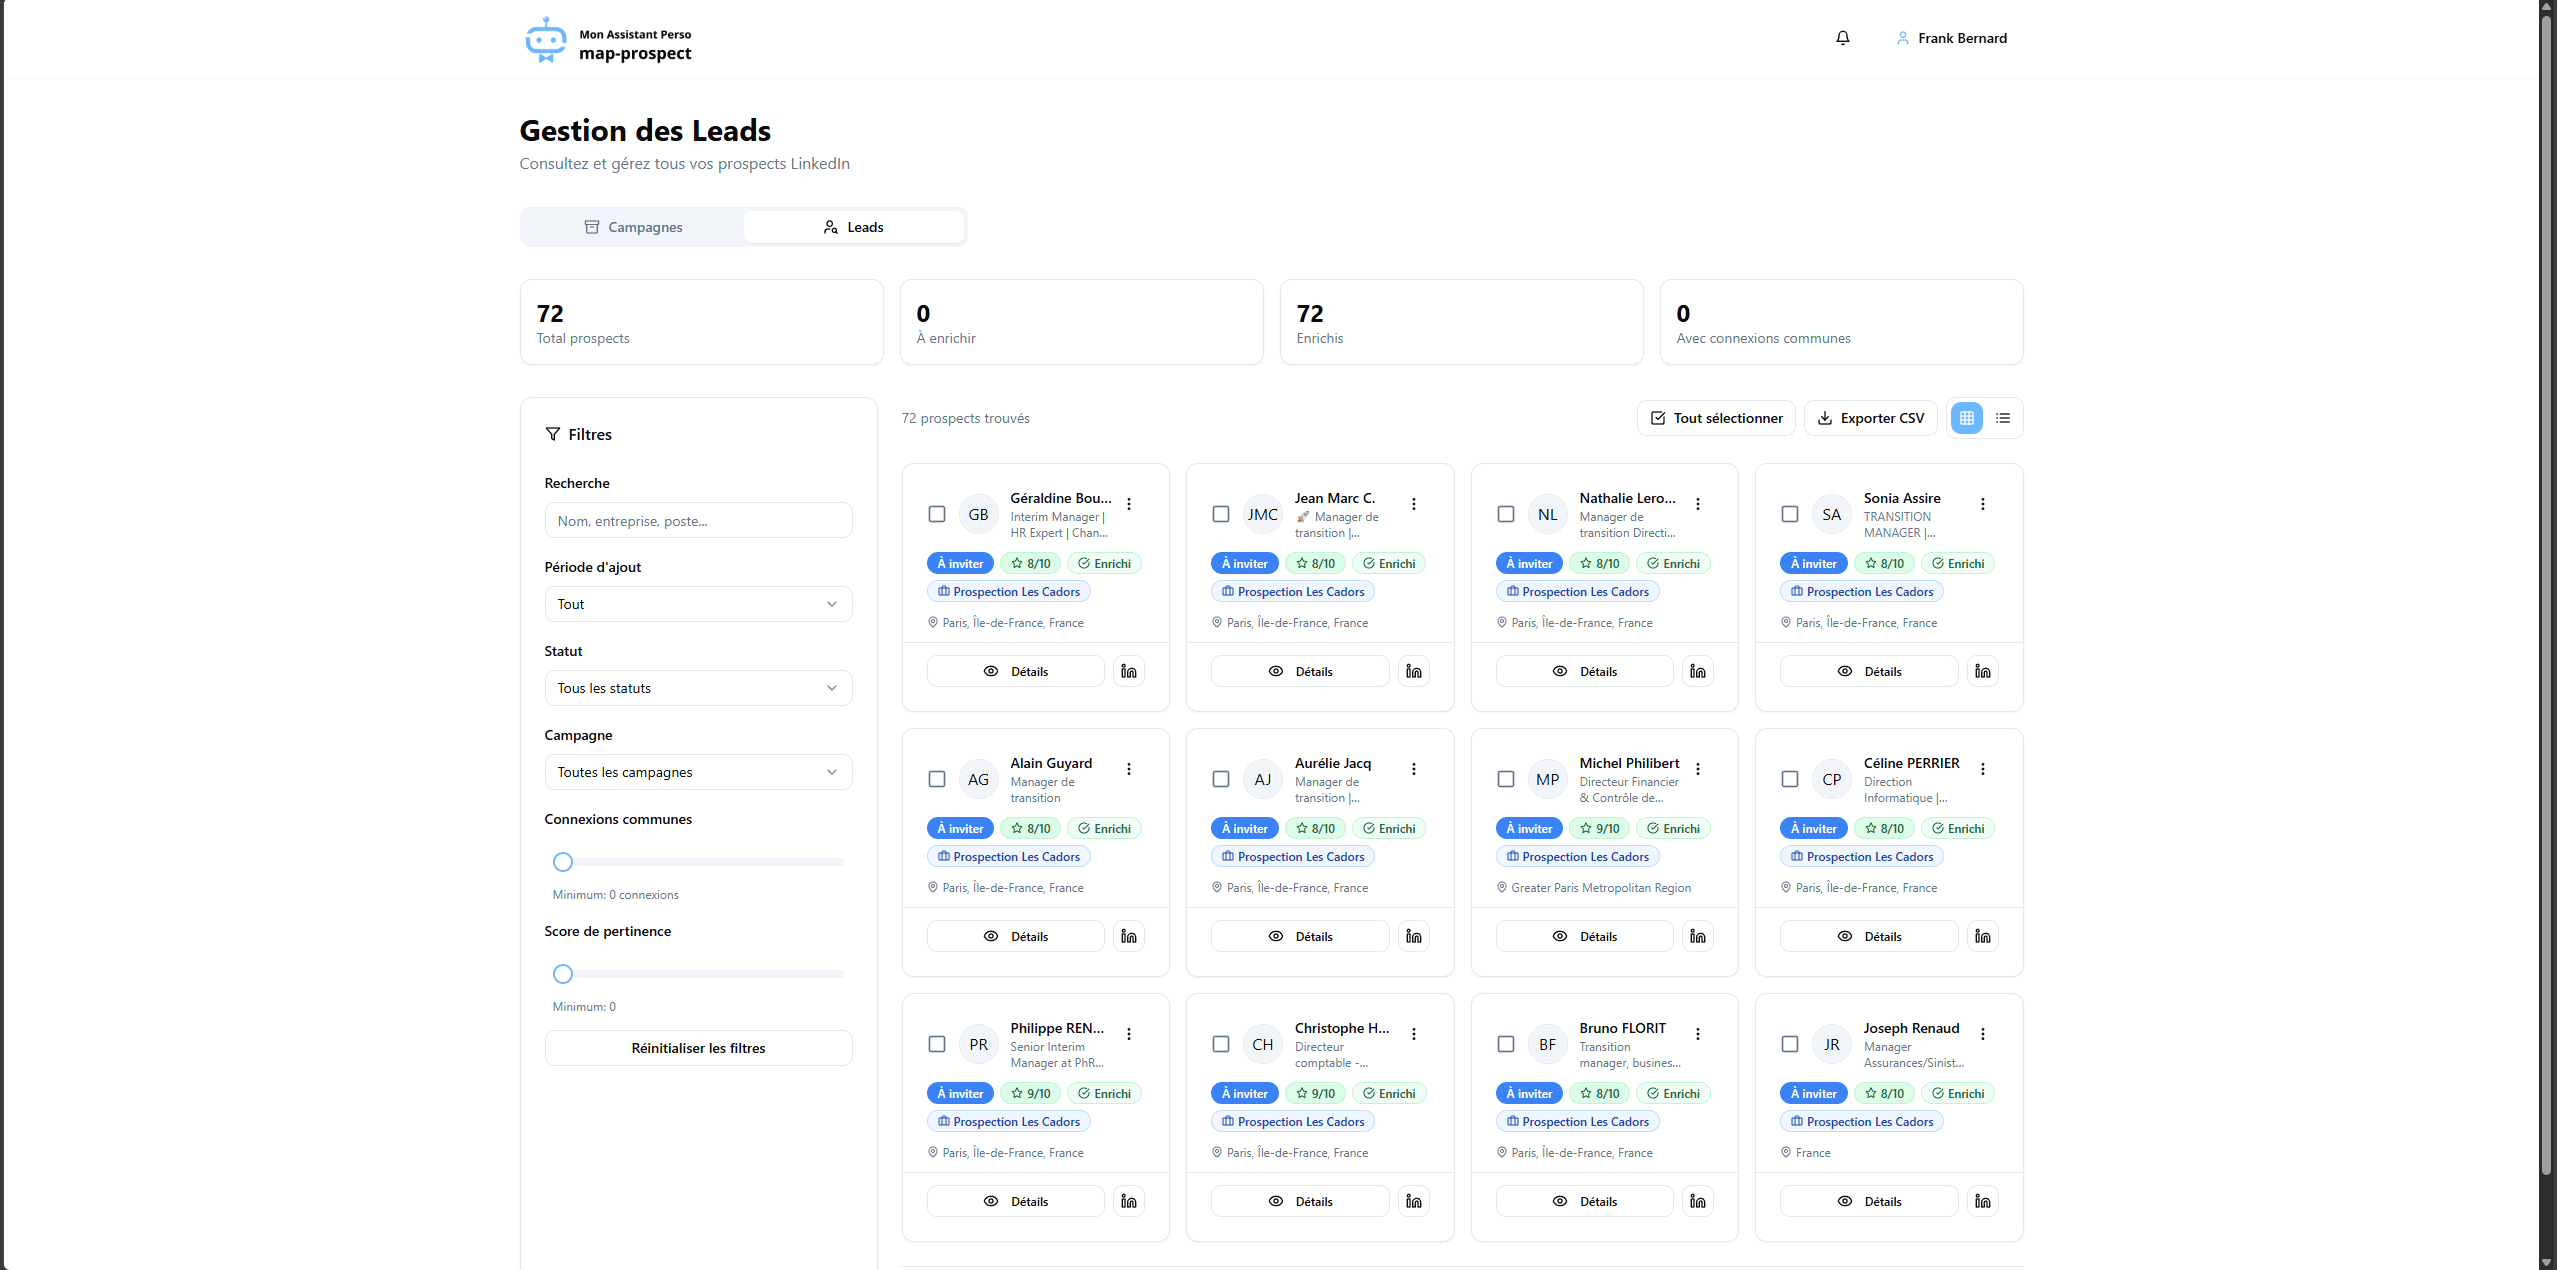Viewport: 2557px width, 1270px height.
Task: Open LinkedIn profile of Joseph Renaud
Action: tap(1982, 1201)
